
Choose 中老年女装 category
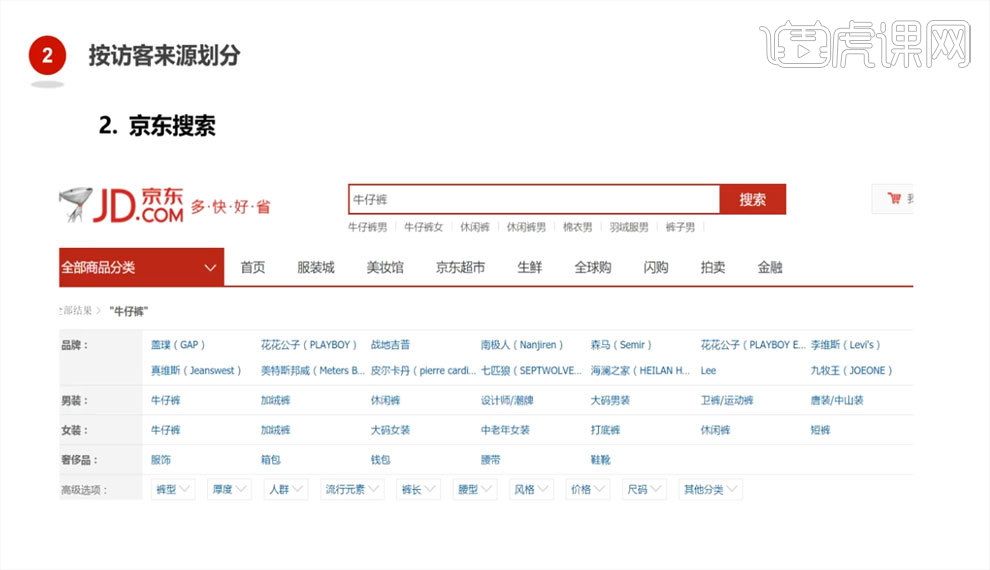click(x=505, y=430)
